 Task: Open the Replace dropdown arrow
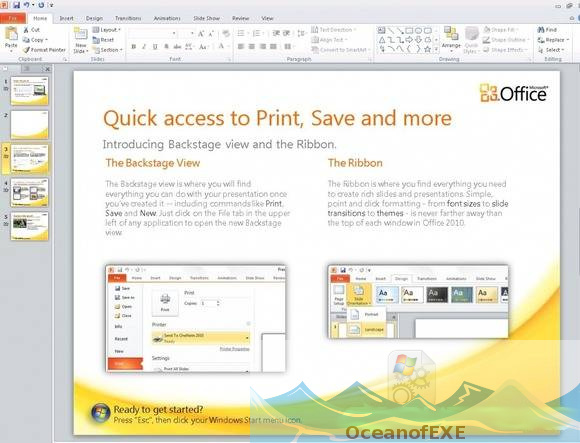tap(567, 40)
